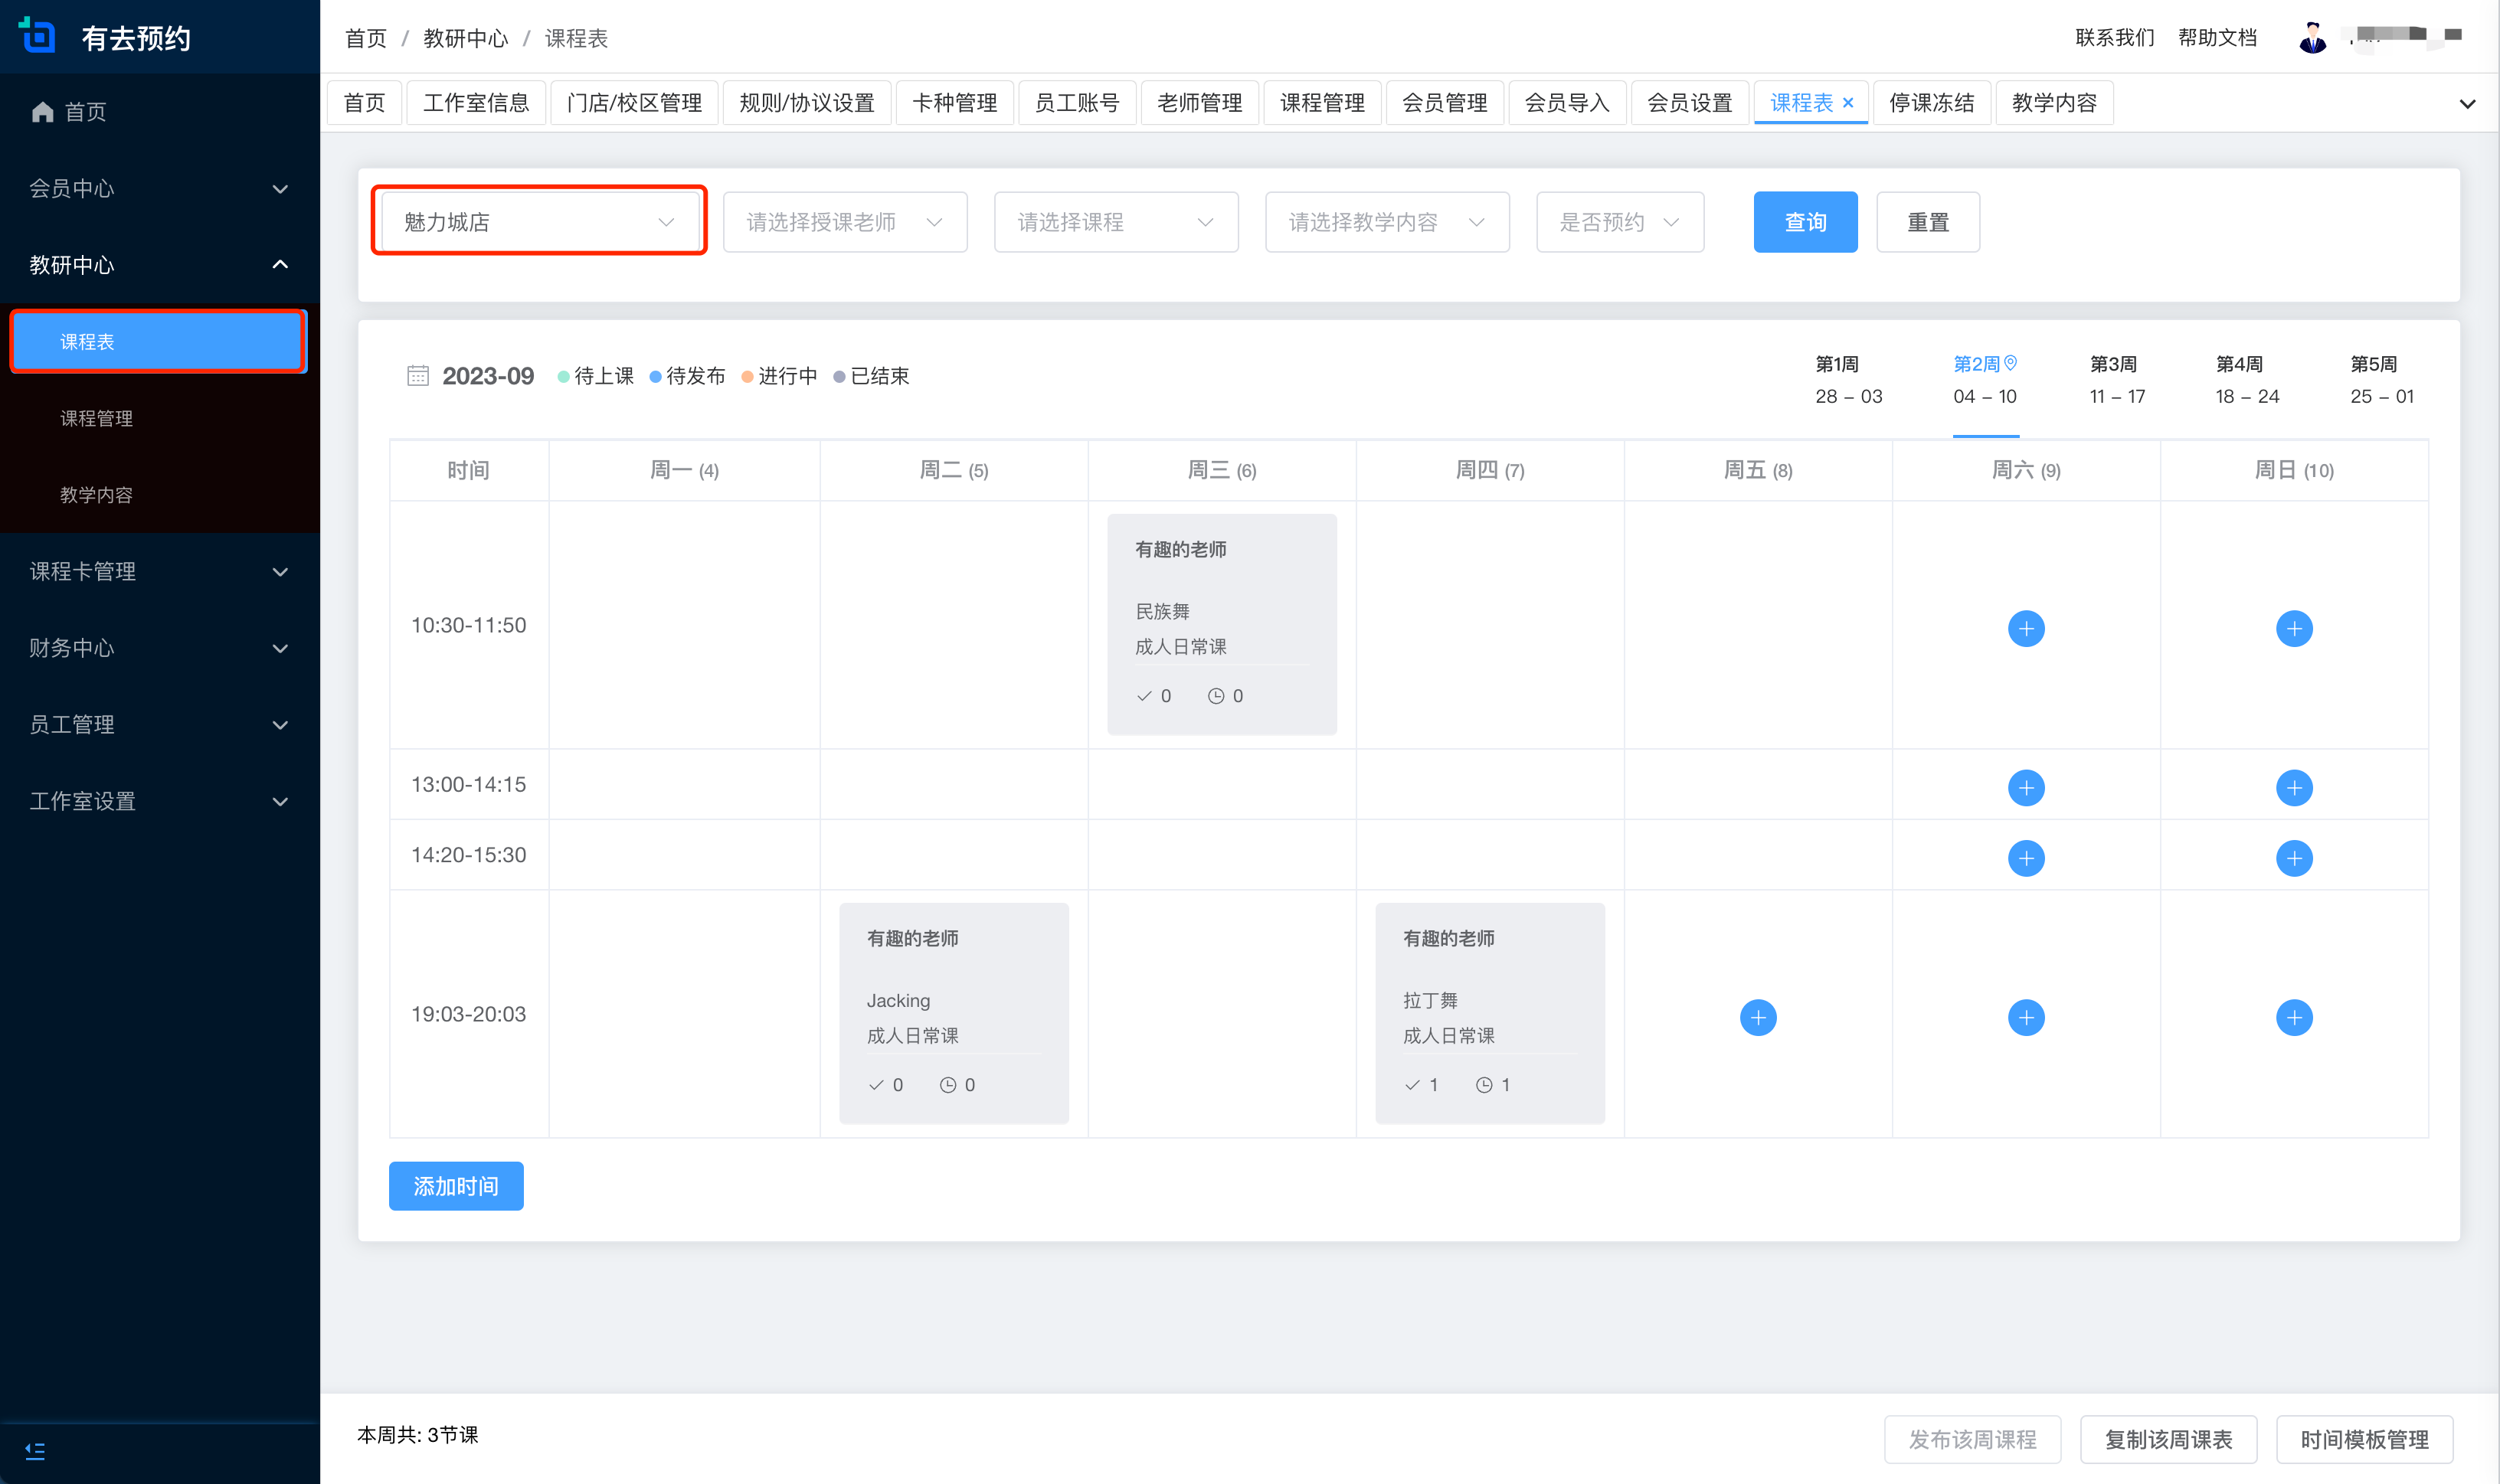Click the calendar icon next to 2023-09
Screen dimensions: 2500x1484
tap(418, 376)
